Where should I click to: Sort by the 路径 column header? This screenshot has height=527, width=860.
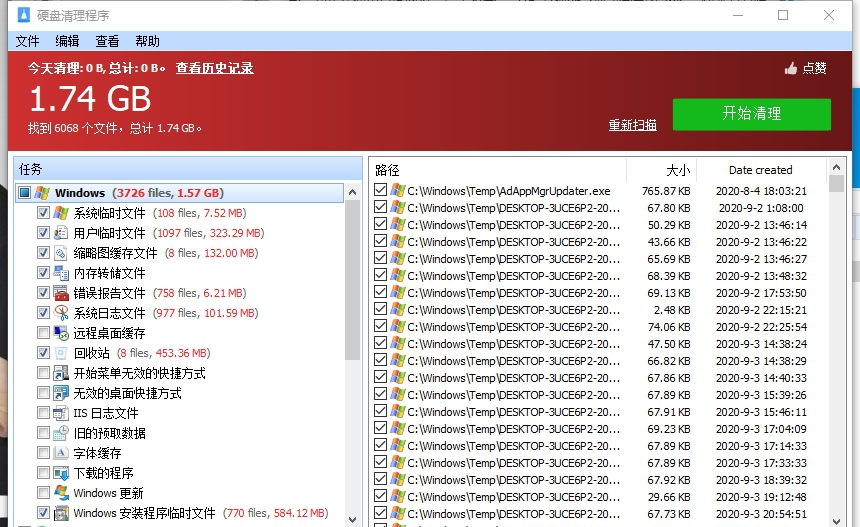pos(497,170)
